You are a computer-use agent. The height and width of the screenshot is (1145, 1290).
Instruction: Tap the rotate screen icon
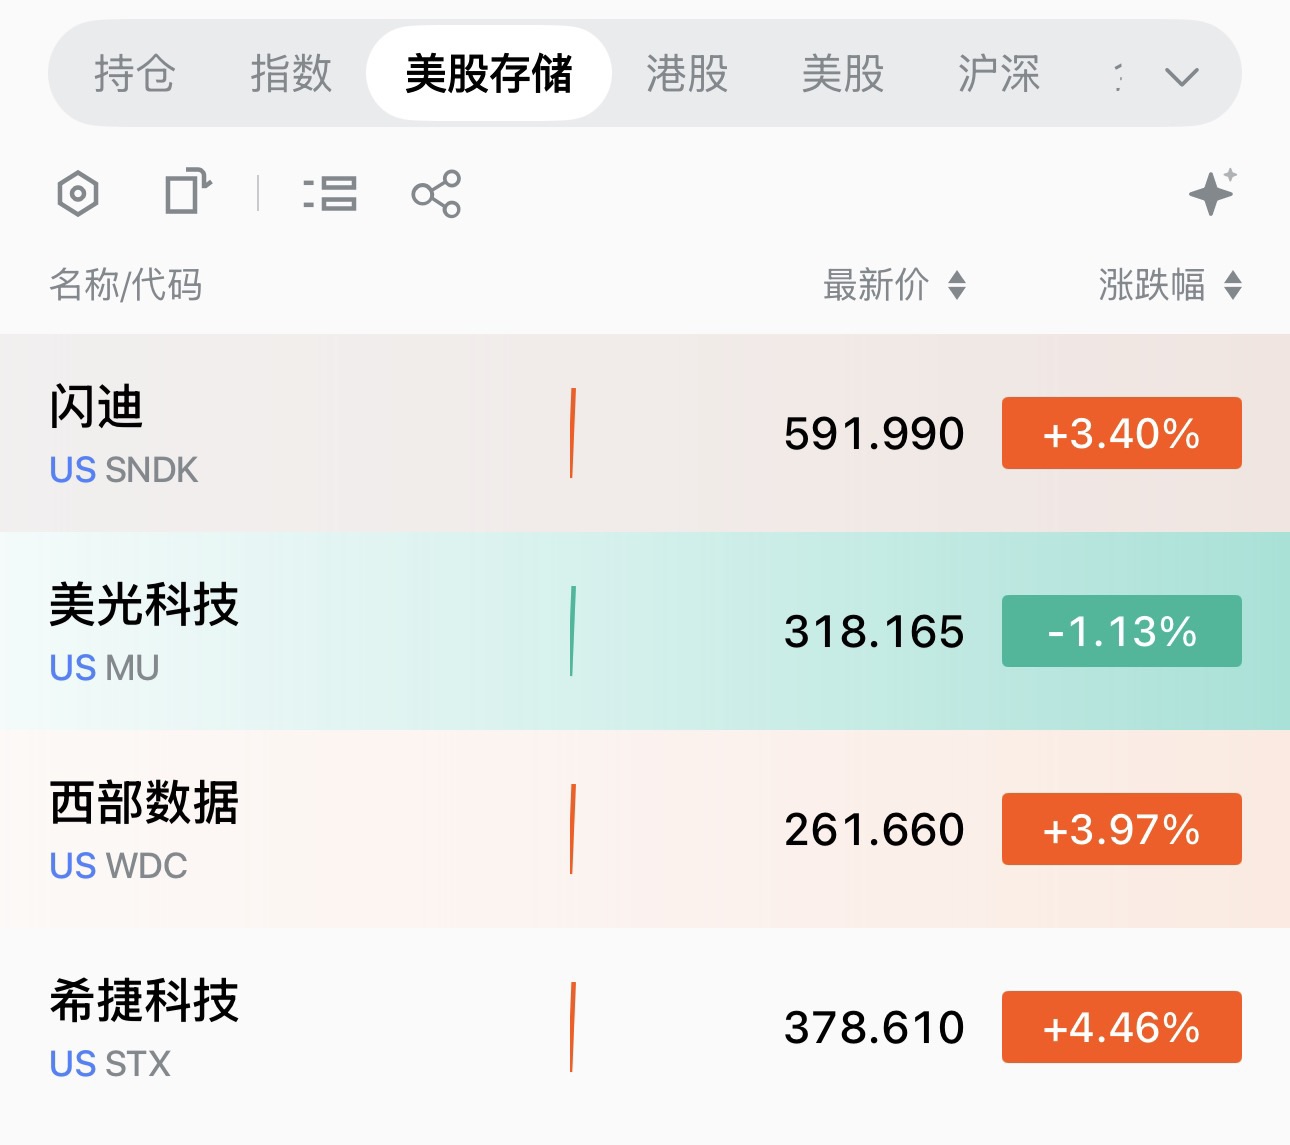point(188,192)
